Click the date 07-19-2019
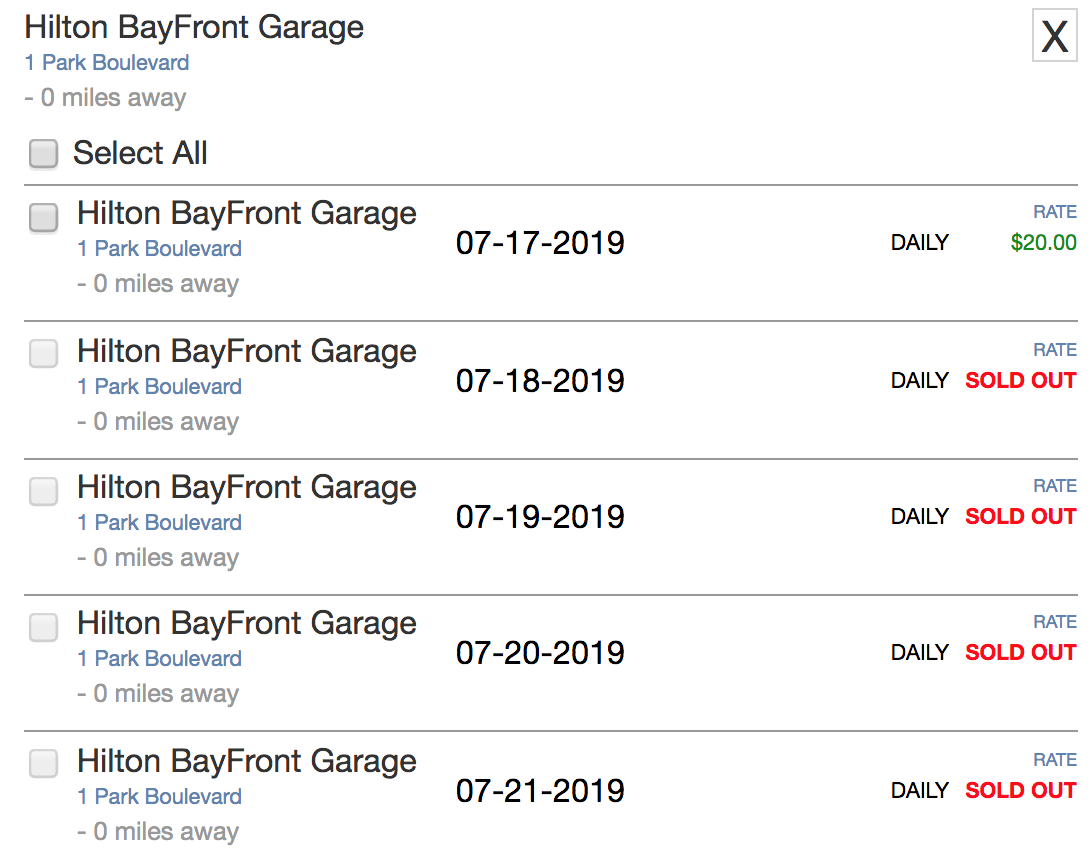Screen dimensions: 1092x868 tap(540, 517)
